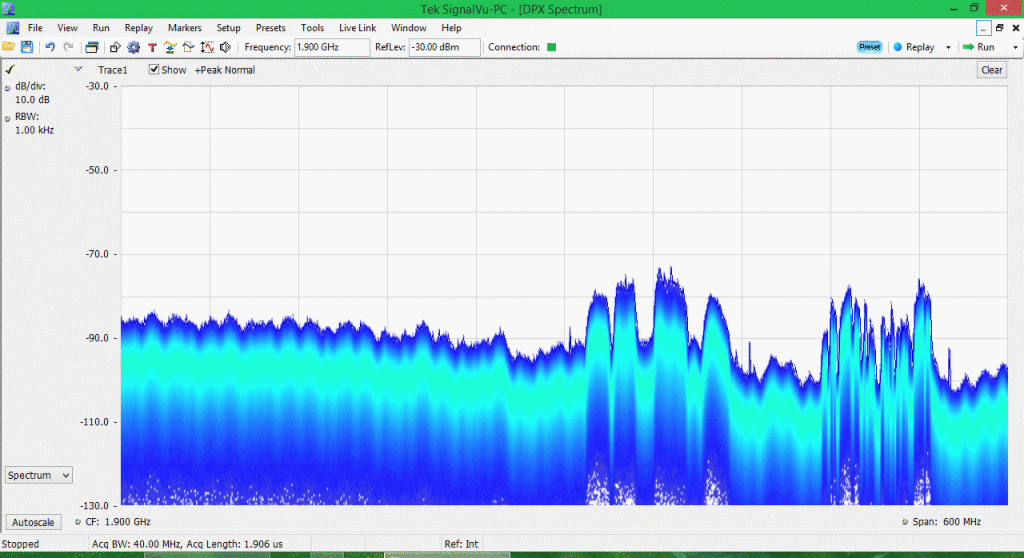Click the Clear button
The height and width of the screenshot is (558, 1024).
(991, 70)
